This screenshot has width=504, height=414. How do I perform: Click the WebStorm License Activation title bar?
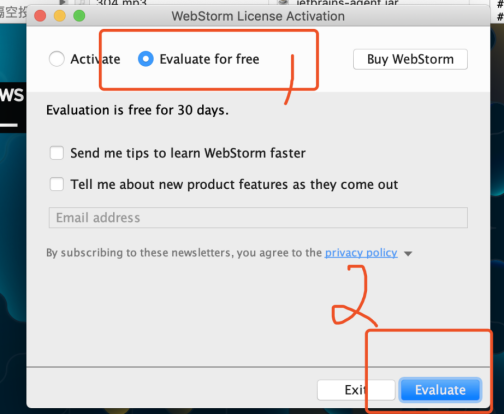(258, 16)
